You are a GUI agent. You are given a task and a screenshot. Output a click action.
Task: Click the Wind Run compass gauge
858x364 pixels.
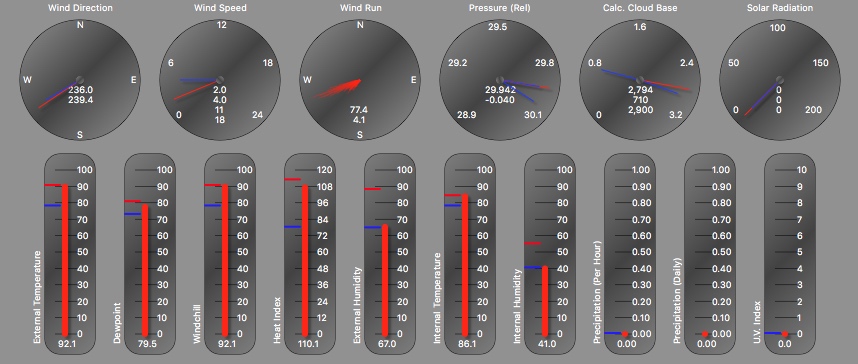click(360, 79)
